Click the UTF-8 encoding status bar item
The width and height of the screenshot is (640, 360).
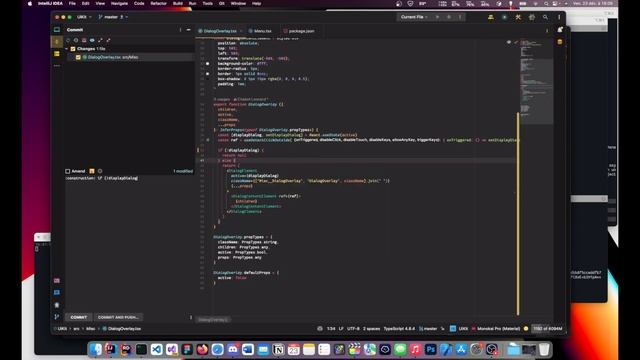[x=353, y=329]
